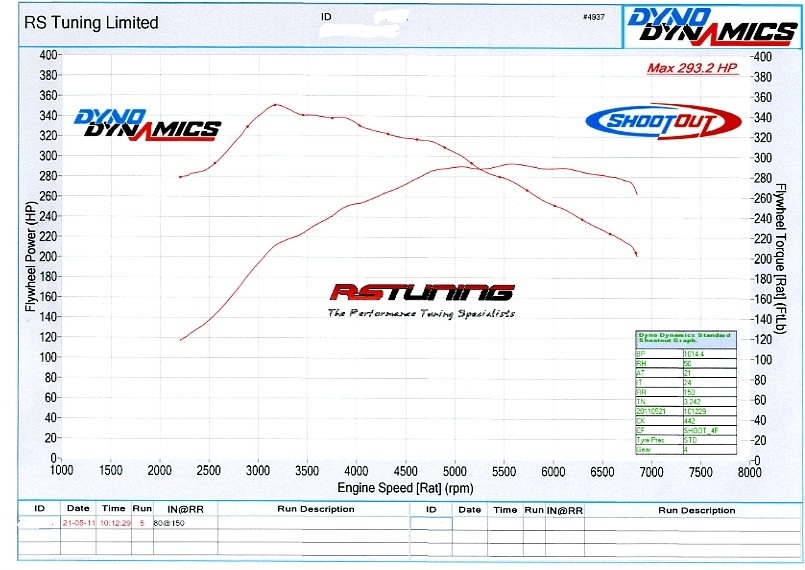
Task: Click the run date 21-05-11
Action: pyautogui.click(x=79, y=523)
